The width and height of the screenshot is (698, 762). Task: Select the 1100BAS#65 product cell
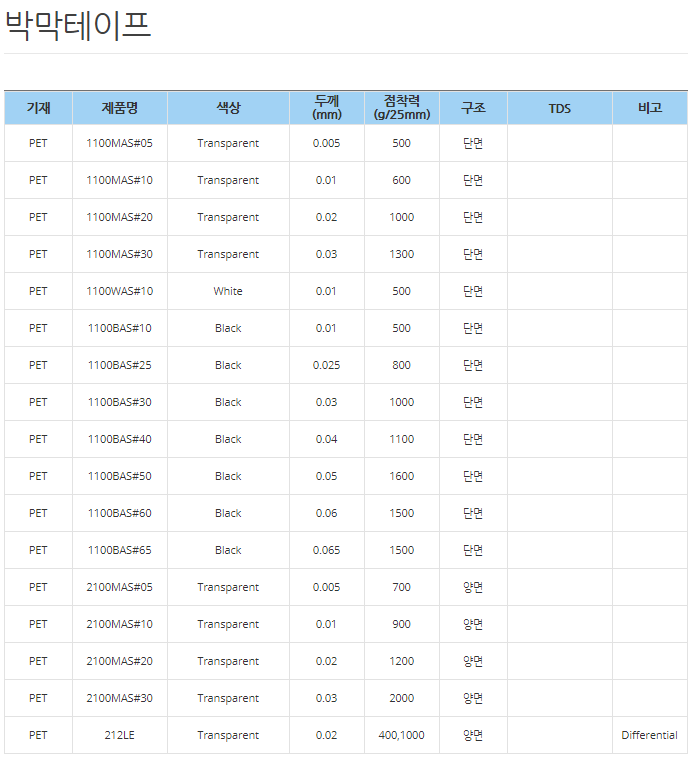pyautogui.click(x=120, y=550)
